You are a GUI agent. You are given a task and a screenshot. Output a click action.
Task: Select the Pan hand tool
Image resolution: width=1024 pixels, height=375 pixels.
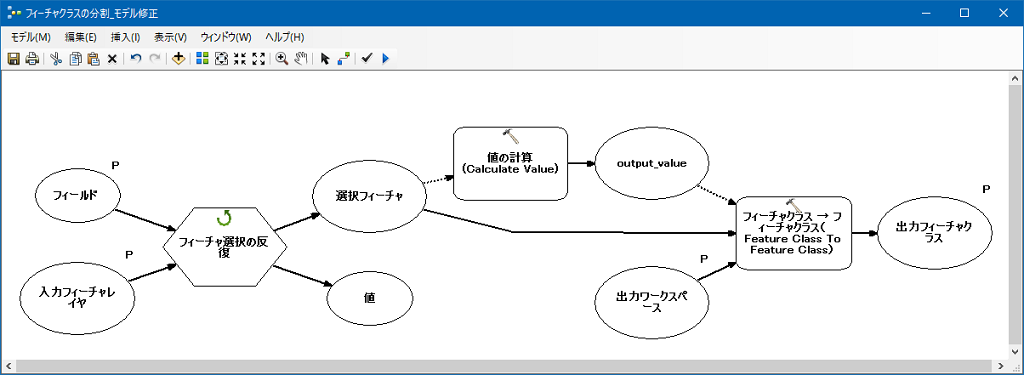point(300,59)
